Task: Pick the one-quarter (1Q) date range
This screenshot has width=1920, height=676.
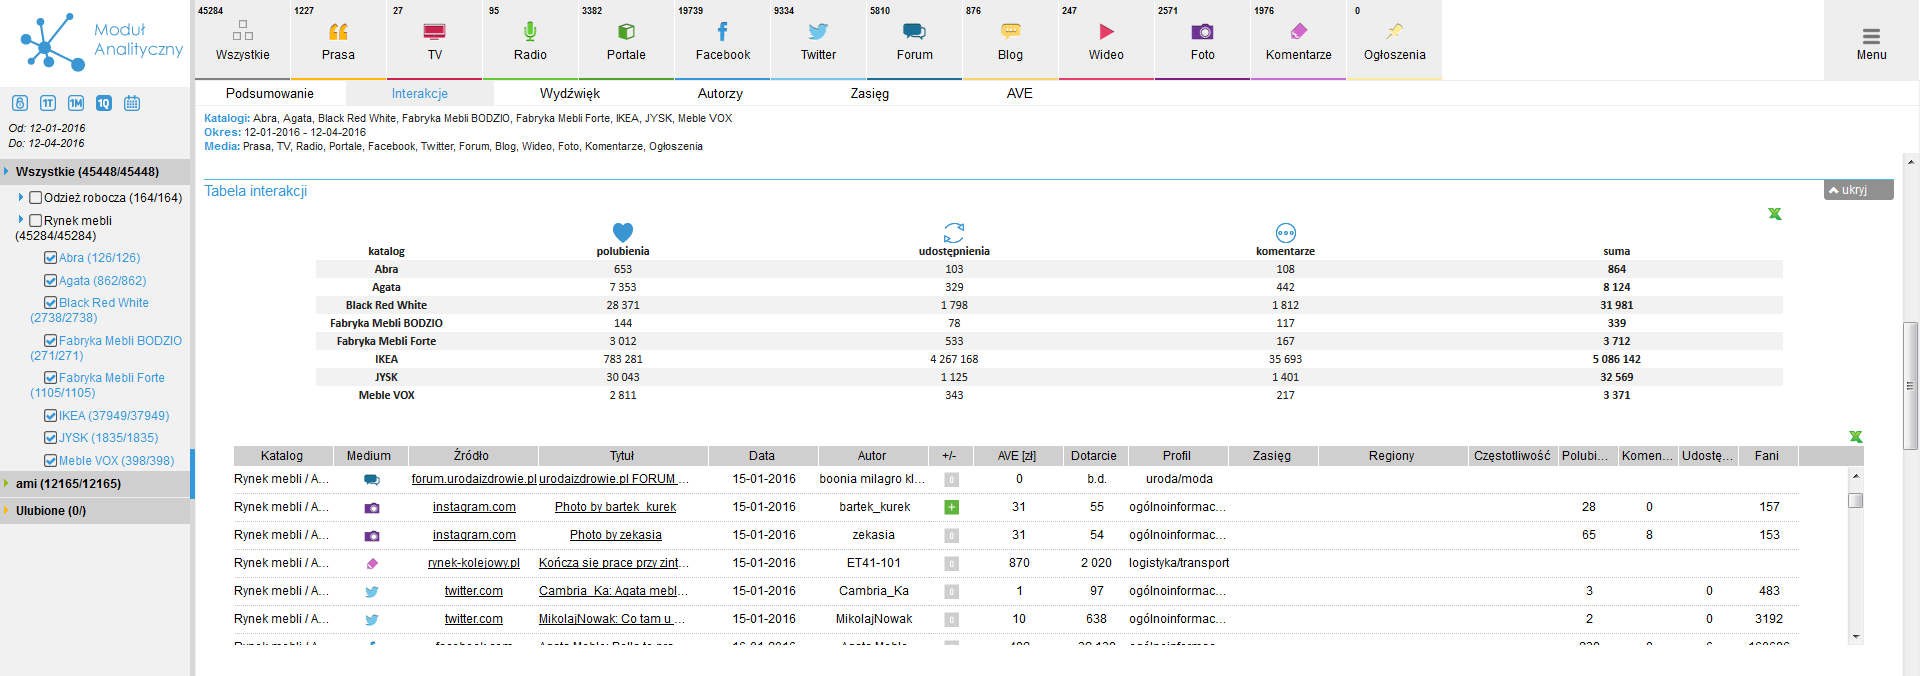Action: point(104,103)
